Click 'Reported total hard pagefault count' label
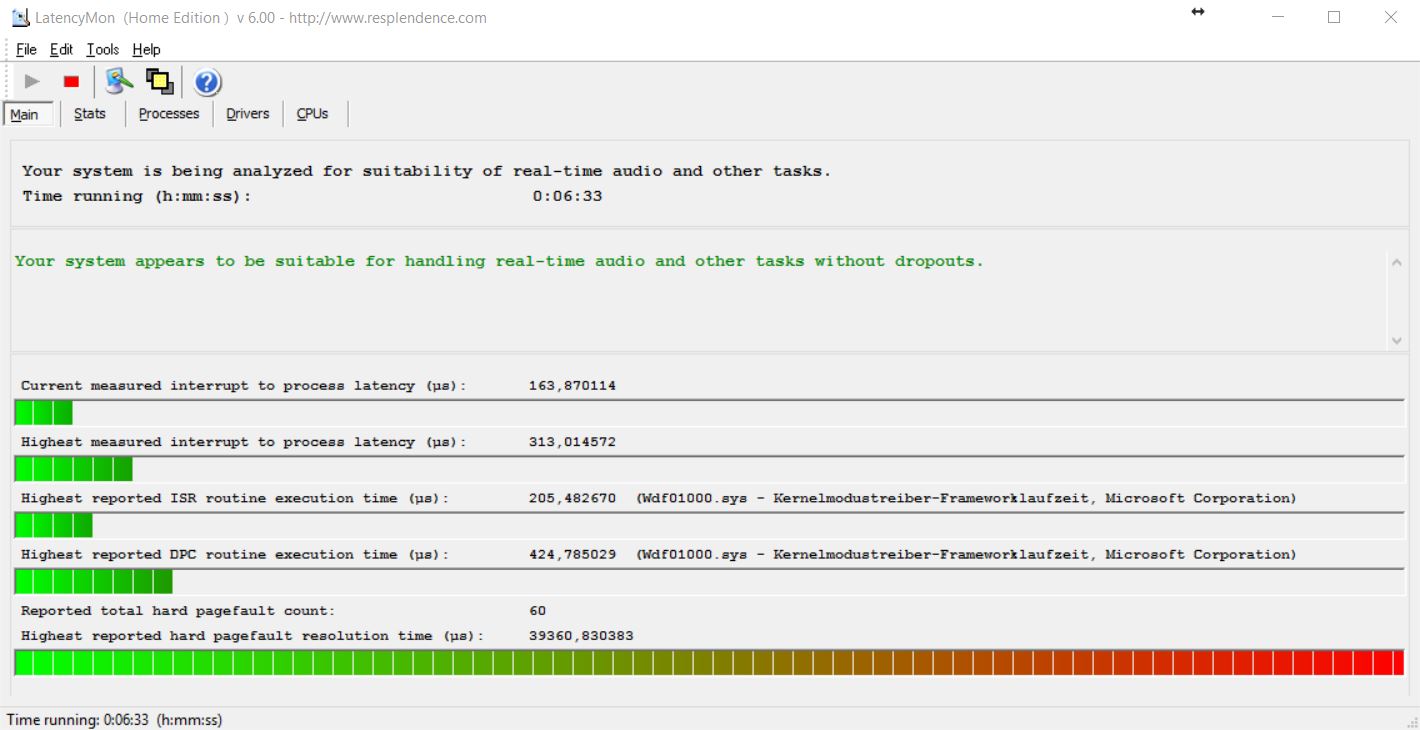Viewport: 1420px width, 730px height. click(x=178, y=611)
